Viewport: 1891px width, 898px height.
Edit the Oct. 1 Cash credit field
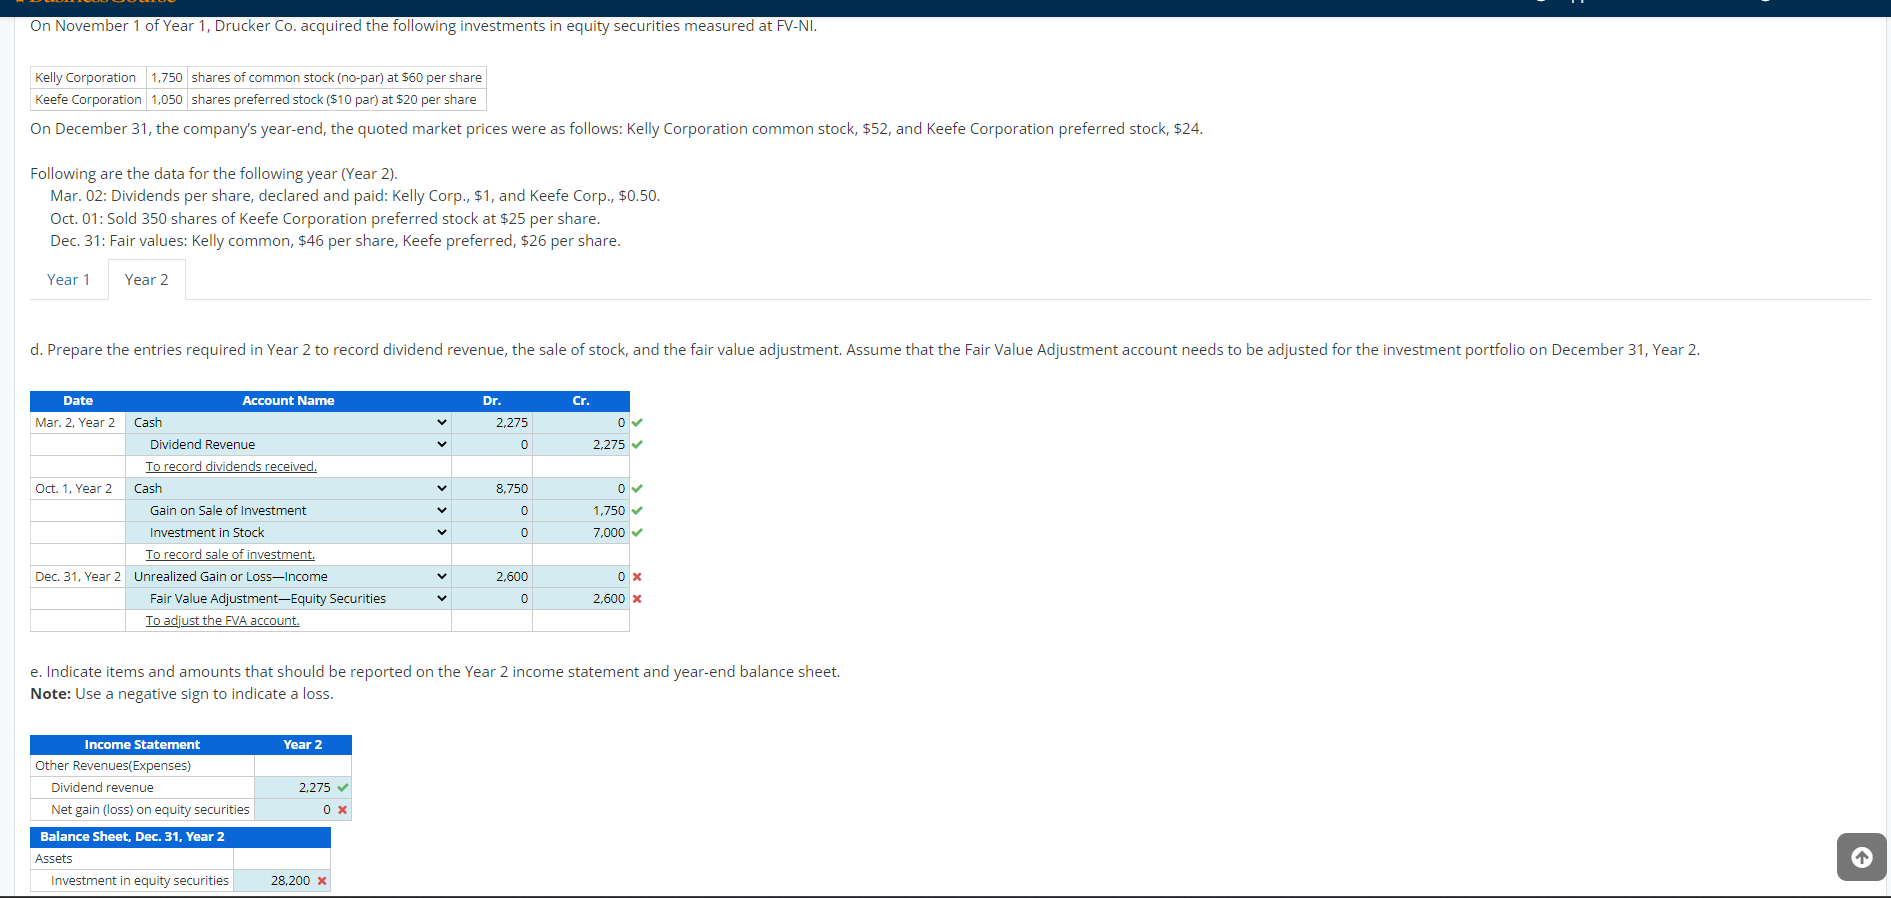(x=581, y=489)
